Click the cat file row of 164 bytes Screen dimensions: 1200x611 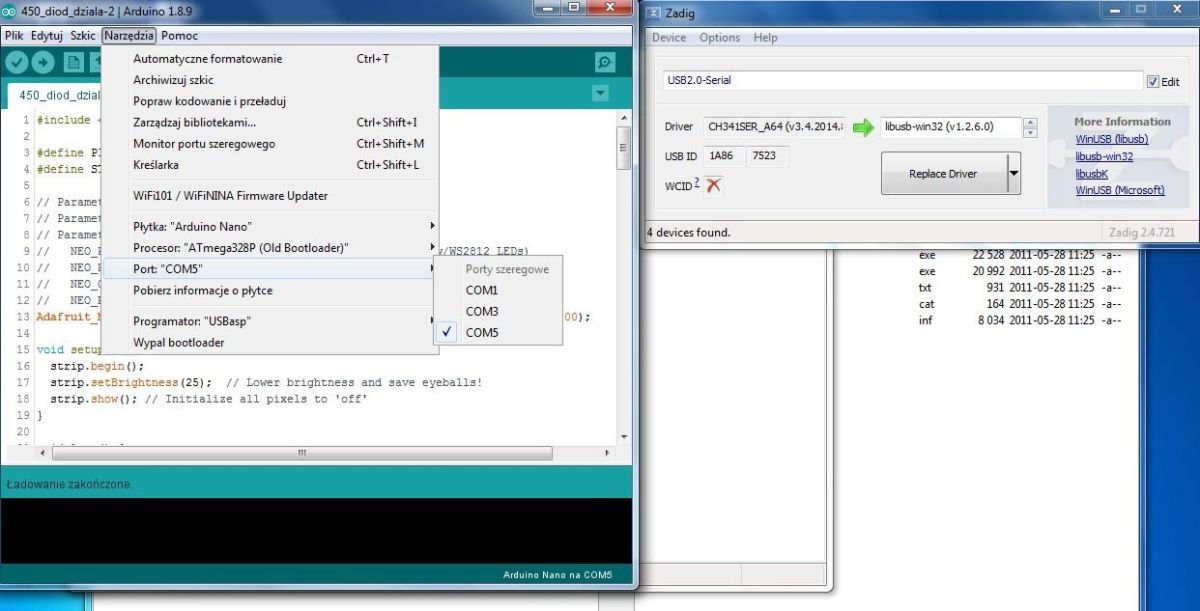1020,304
